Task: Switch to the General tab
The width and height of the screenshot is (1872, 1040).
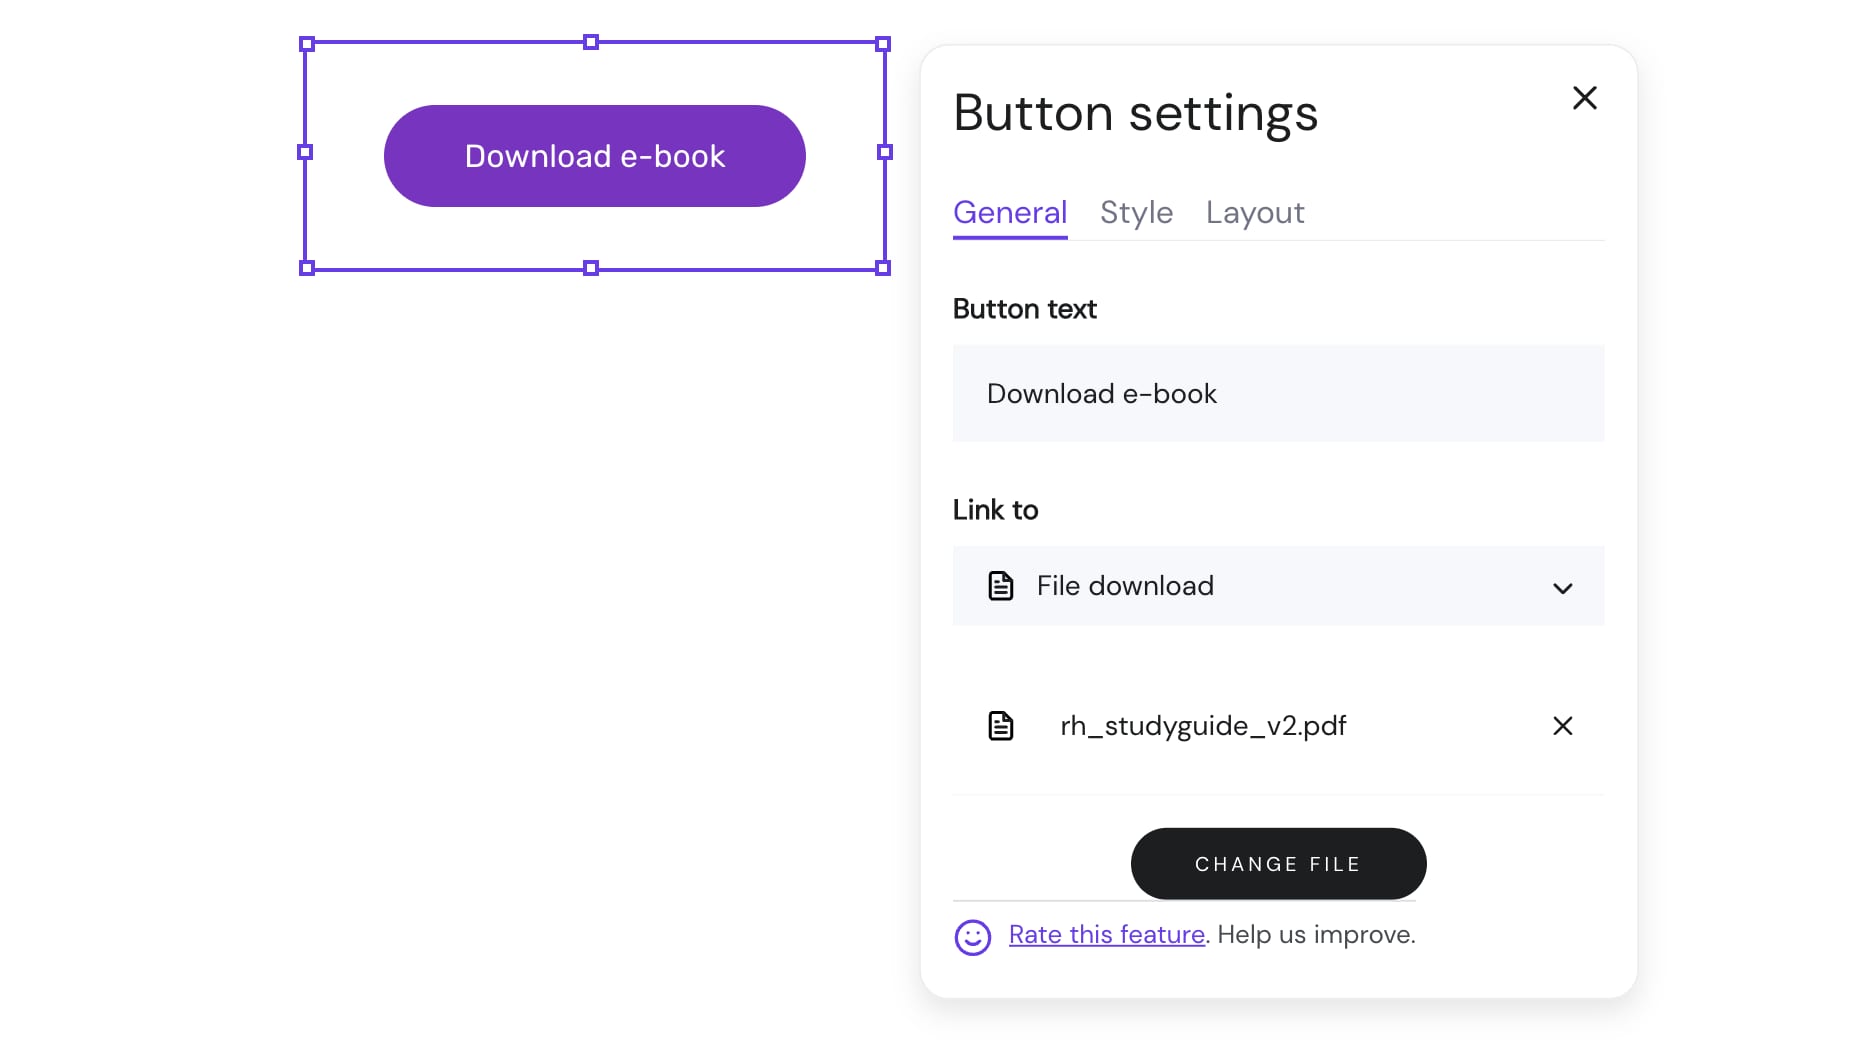Action: click(1009, 213)
